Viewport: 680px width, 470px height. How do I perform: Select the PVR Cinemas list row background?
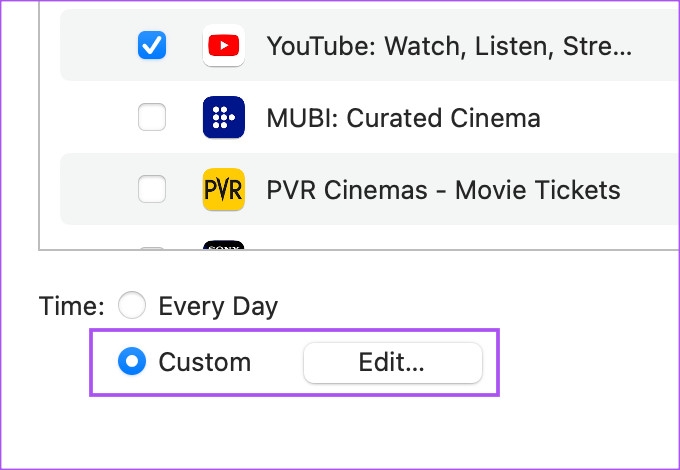tap(369, 189)
